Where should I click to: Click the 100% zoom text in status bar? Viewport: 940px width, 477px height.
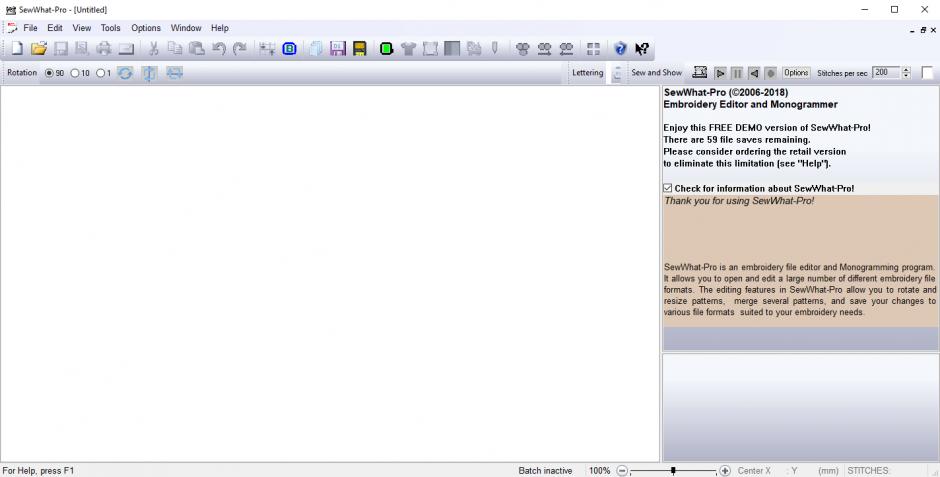tap(599, 471)
